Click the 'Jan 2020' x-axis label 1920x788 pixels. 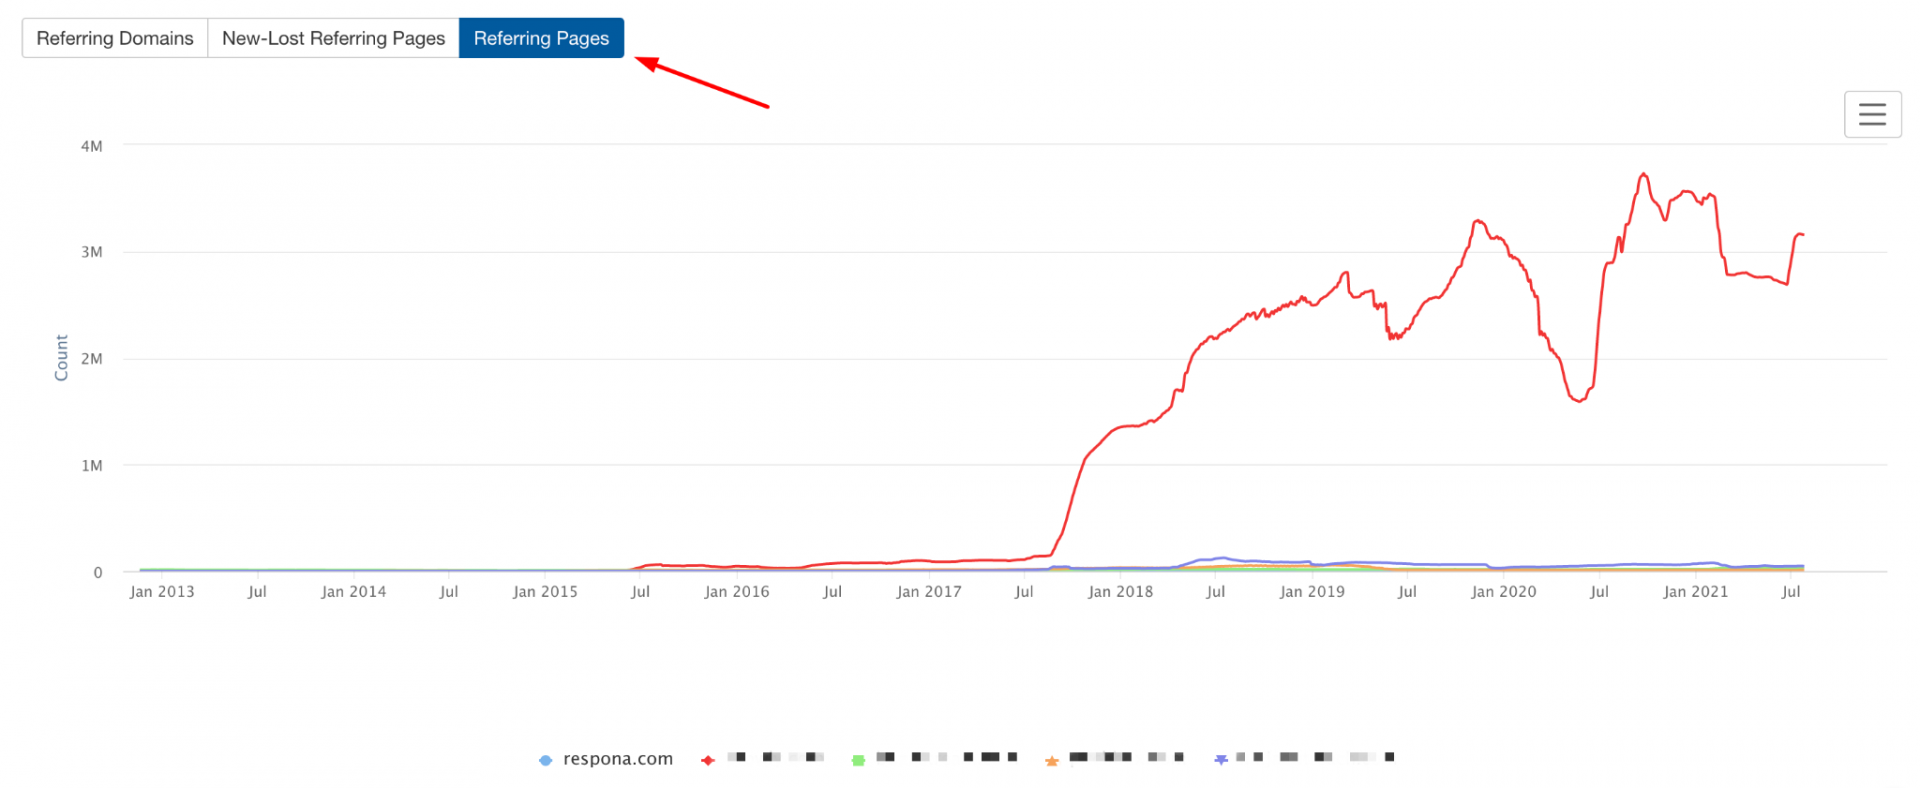(1503, 592)
